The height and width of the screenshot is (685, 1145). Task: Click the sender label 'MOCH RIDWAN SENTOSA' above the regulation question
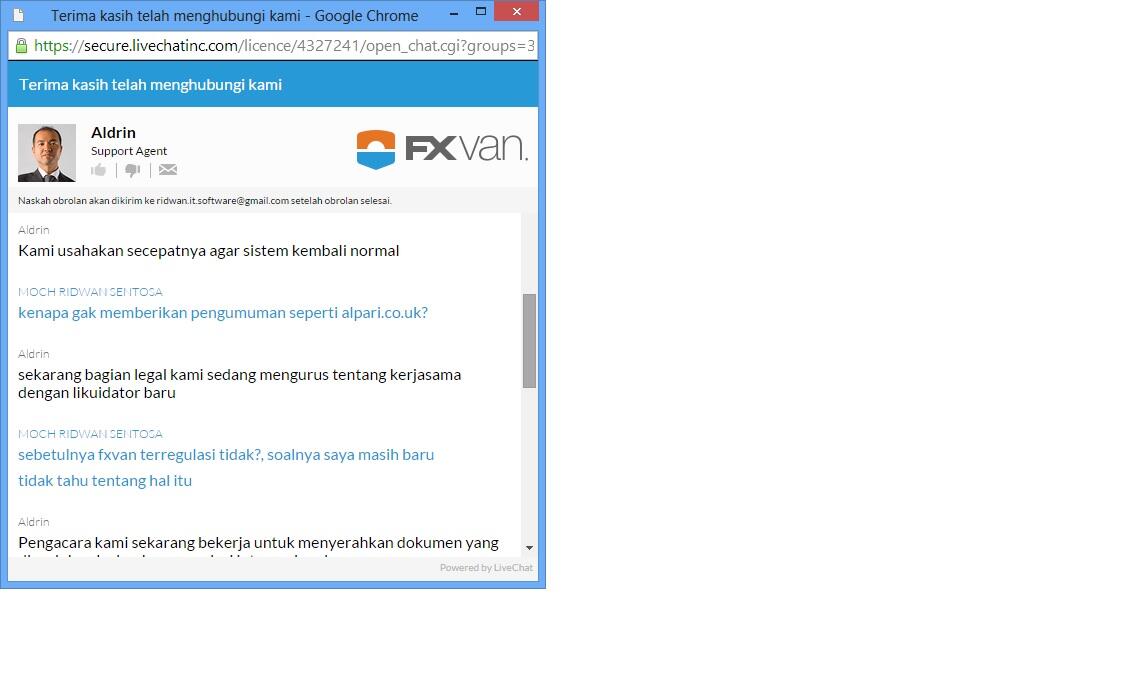(91, 434)
